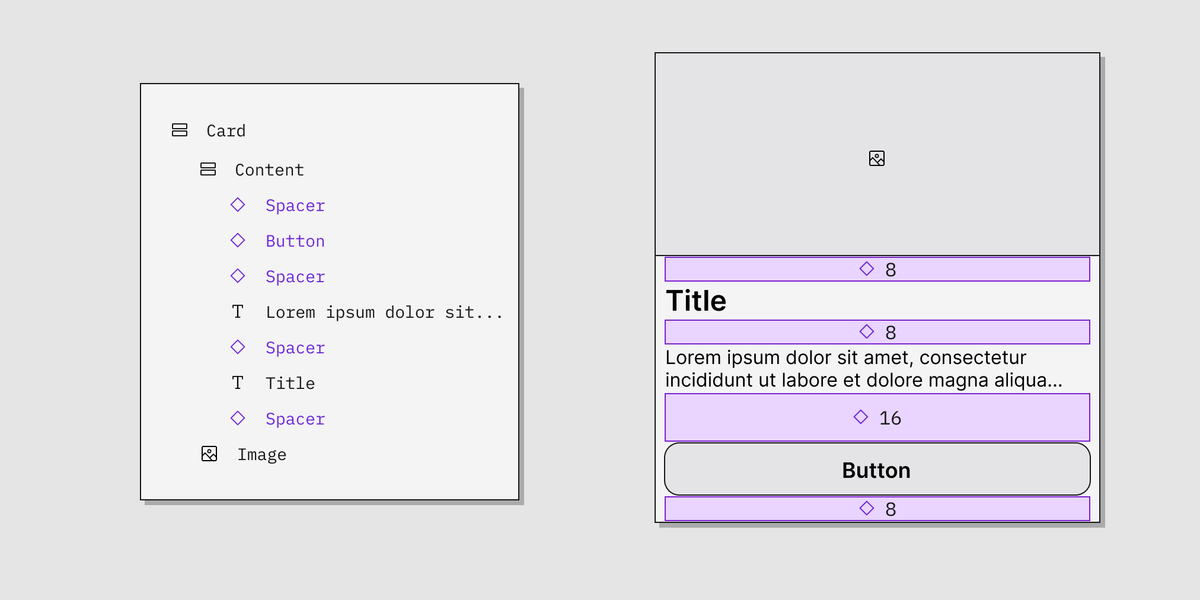The height and width of the screenshot is (600, 1200).
Task: Click the purple 16 spacer block
Action: pyautogui.click(x=960, y=417)
